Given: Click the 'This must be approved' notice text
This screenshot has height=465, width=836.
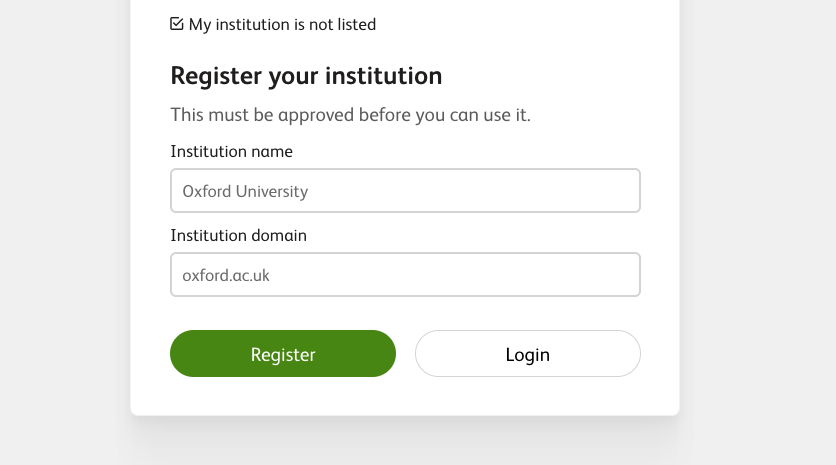Looking at the screenshot, I should pos(350,115).
